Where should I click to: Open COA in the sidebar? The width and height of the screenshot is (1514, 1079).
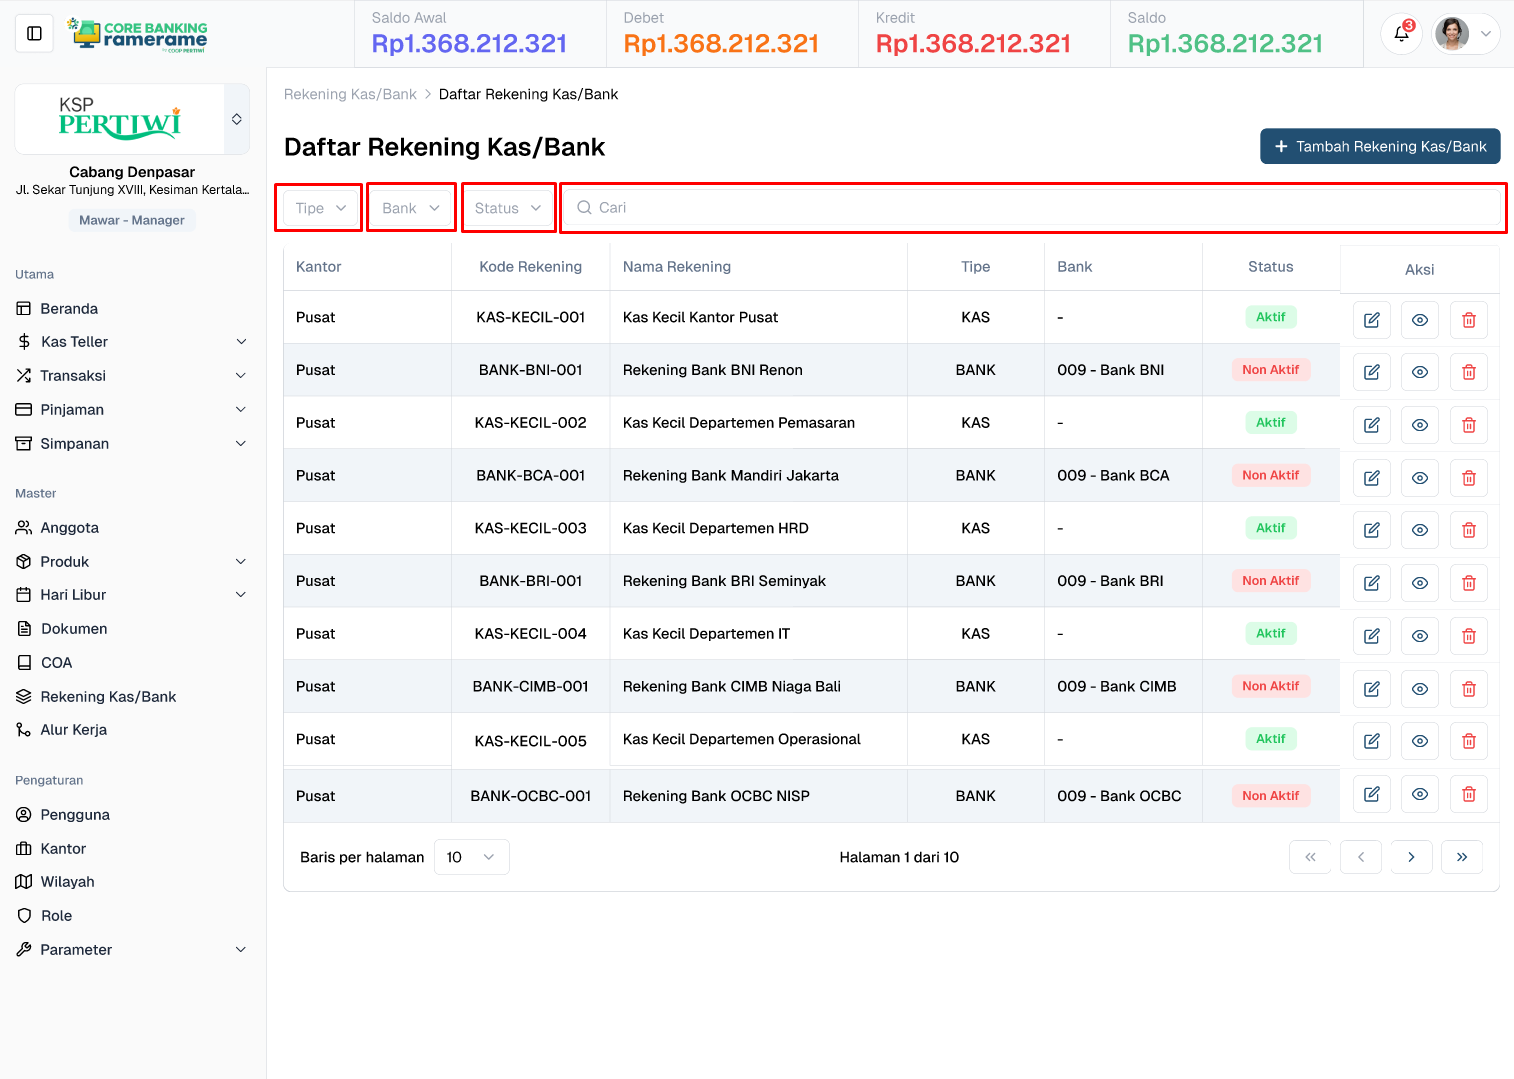[x=56, y=663]
